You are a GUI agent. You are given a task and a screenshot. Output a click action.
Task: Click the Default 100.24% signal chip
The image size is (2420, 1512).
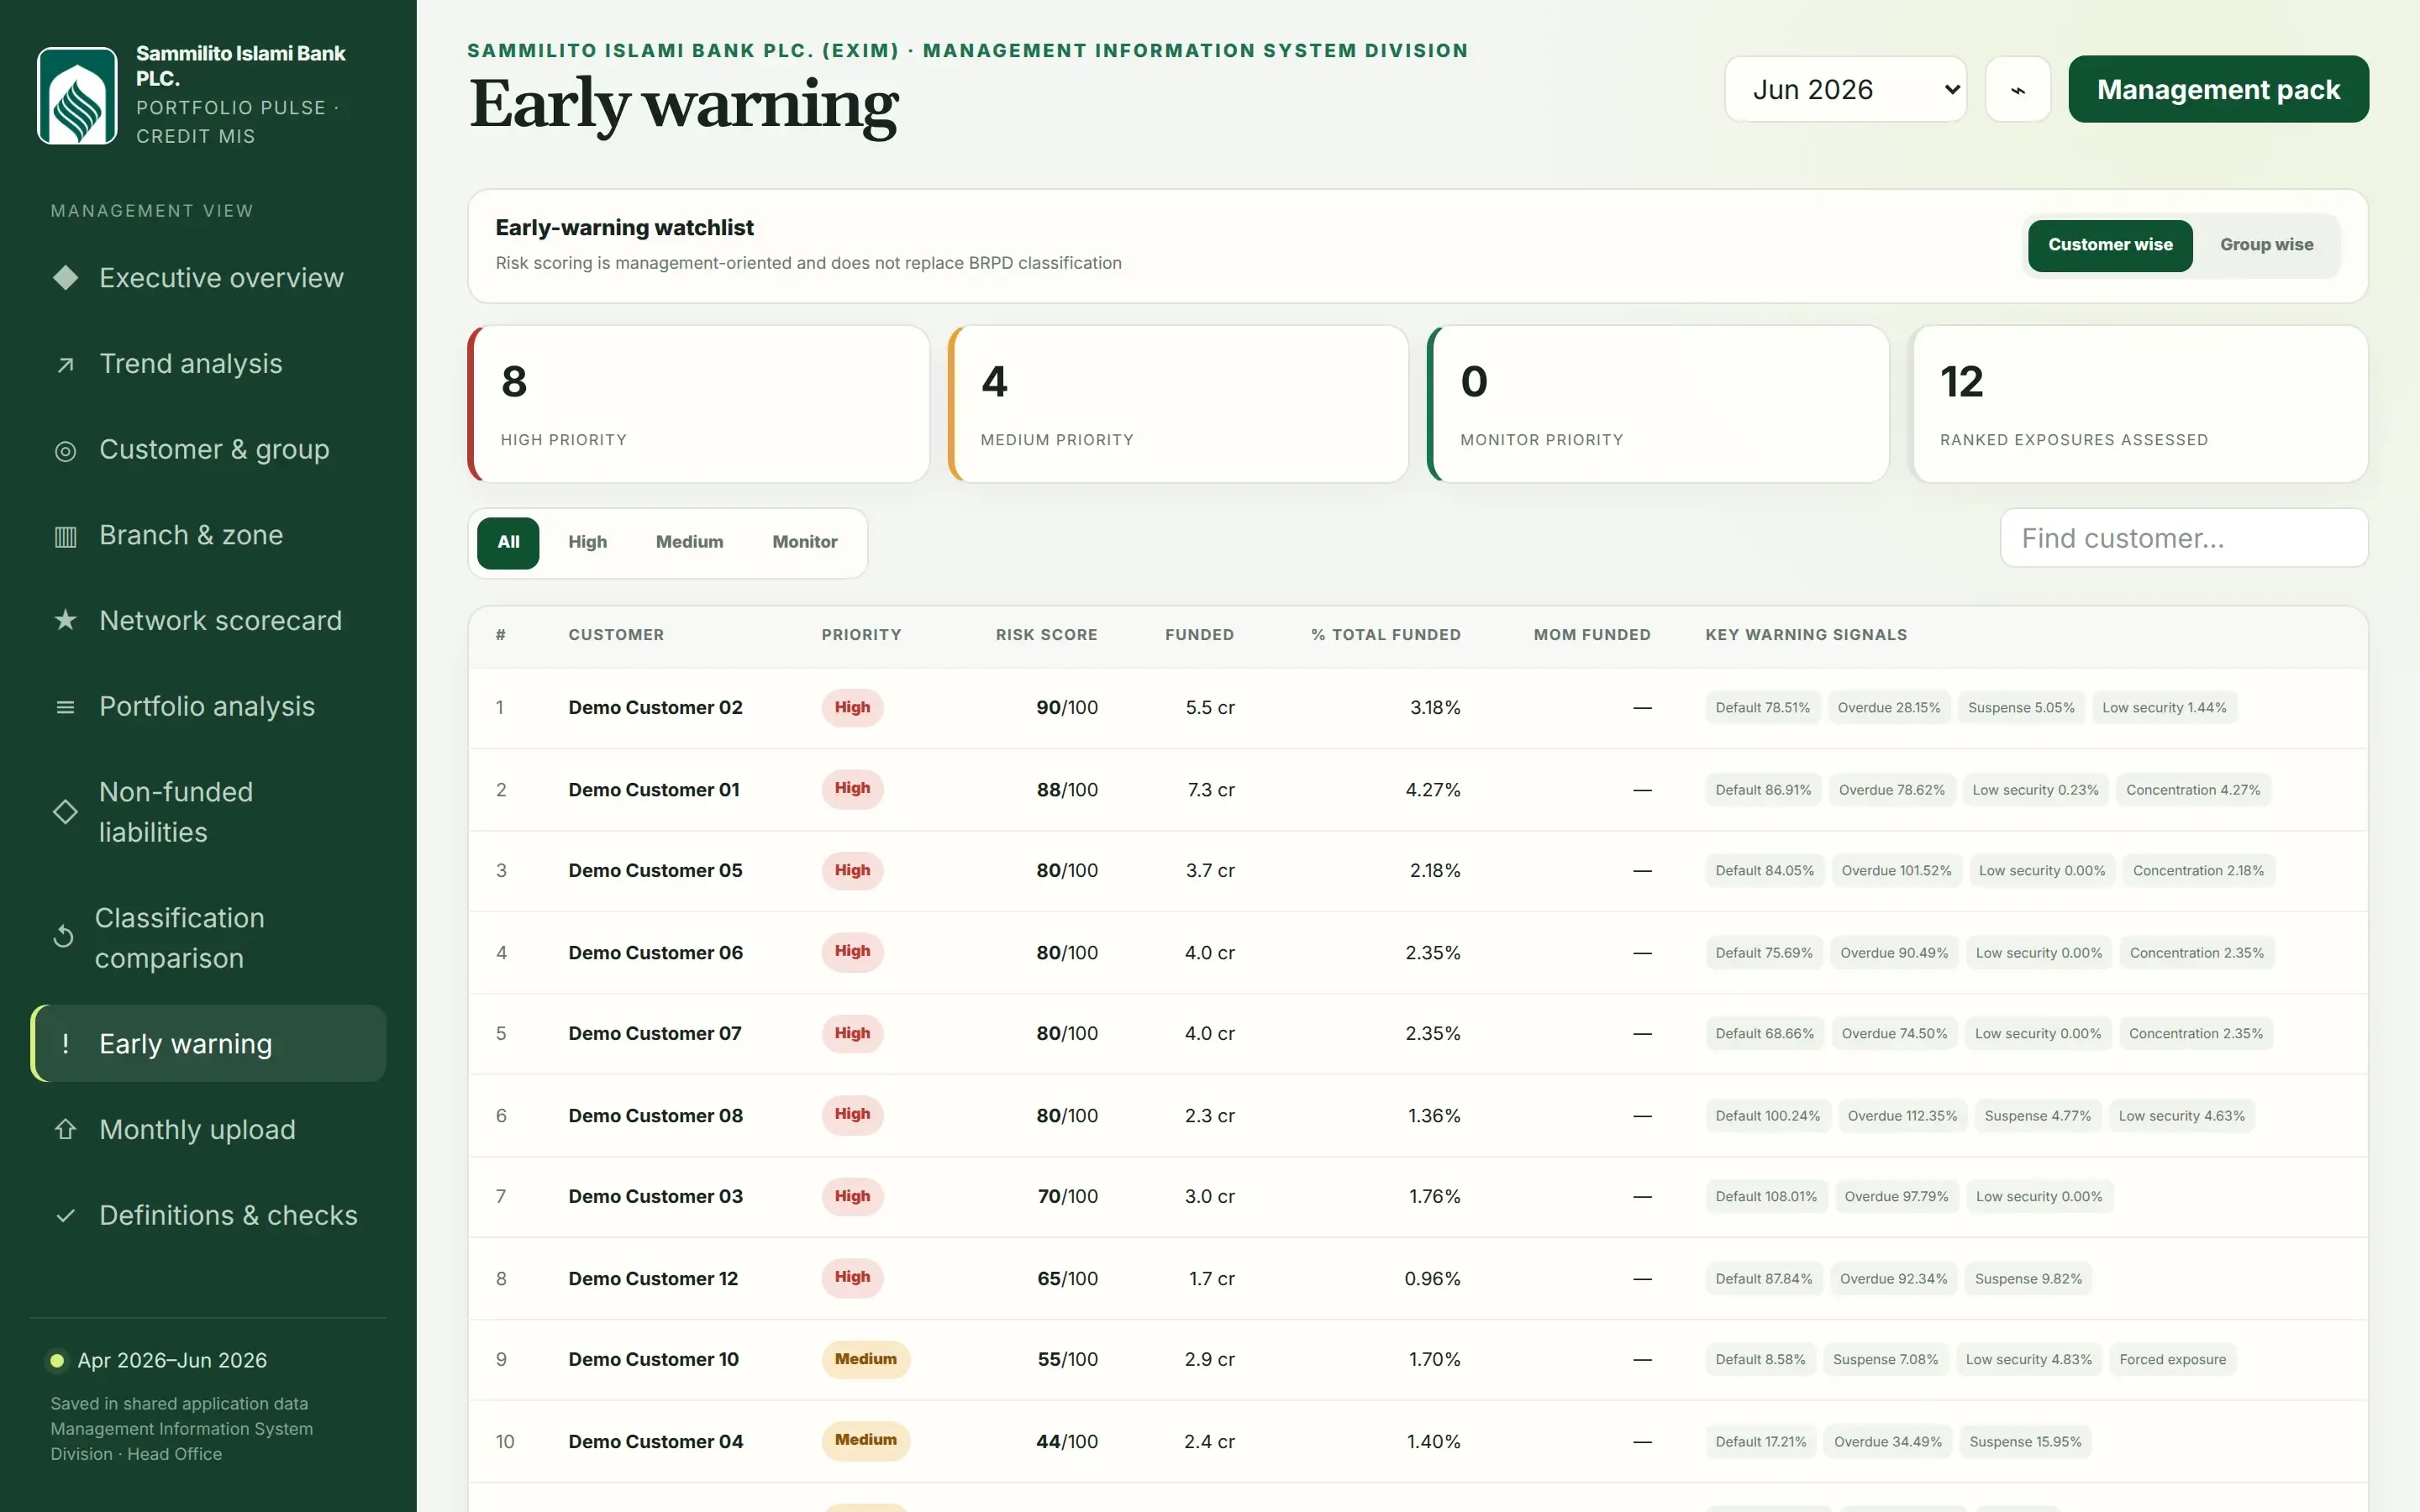pyautogui.click(x=1767, y=1116)
